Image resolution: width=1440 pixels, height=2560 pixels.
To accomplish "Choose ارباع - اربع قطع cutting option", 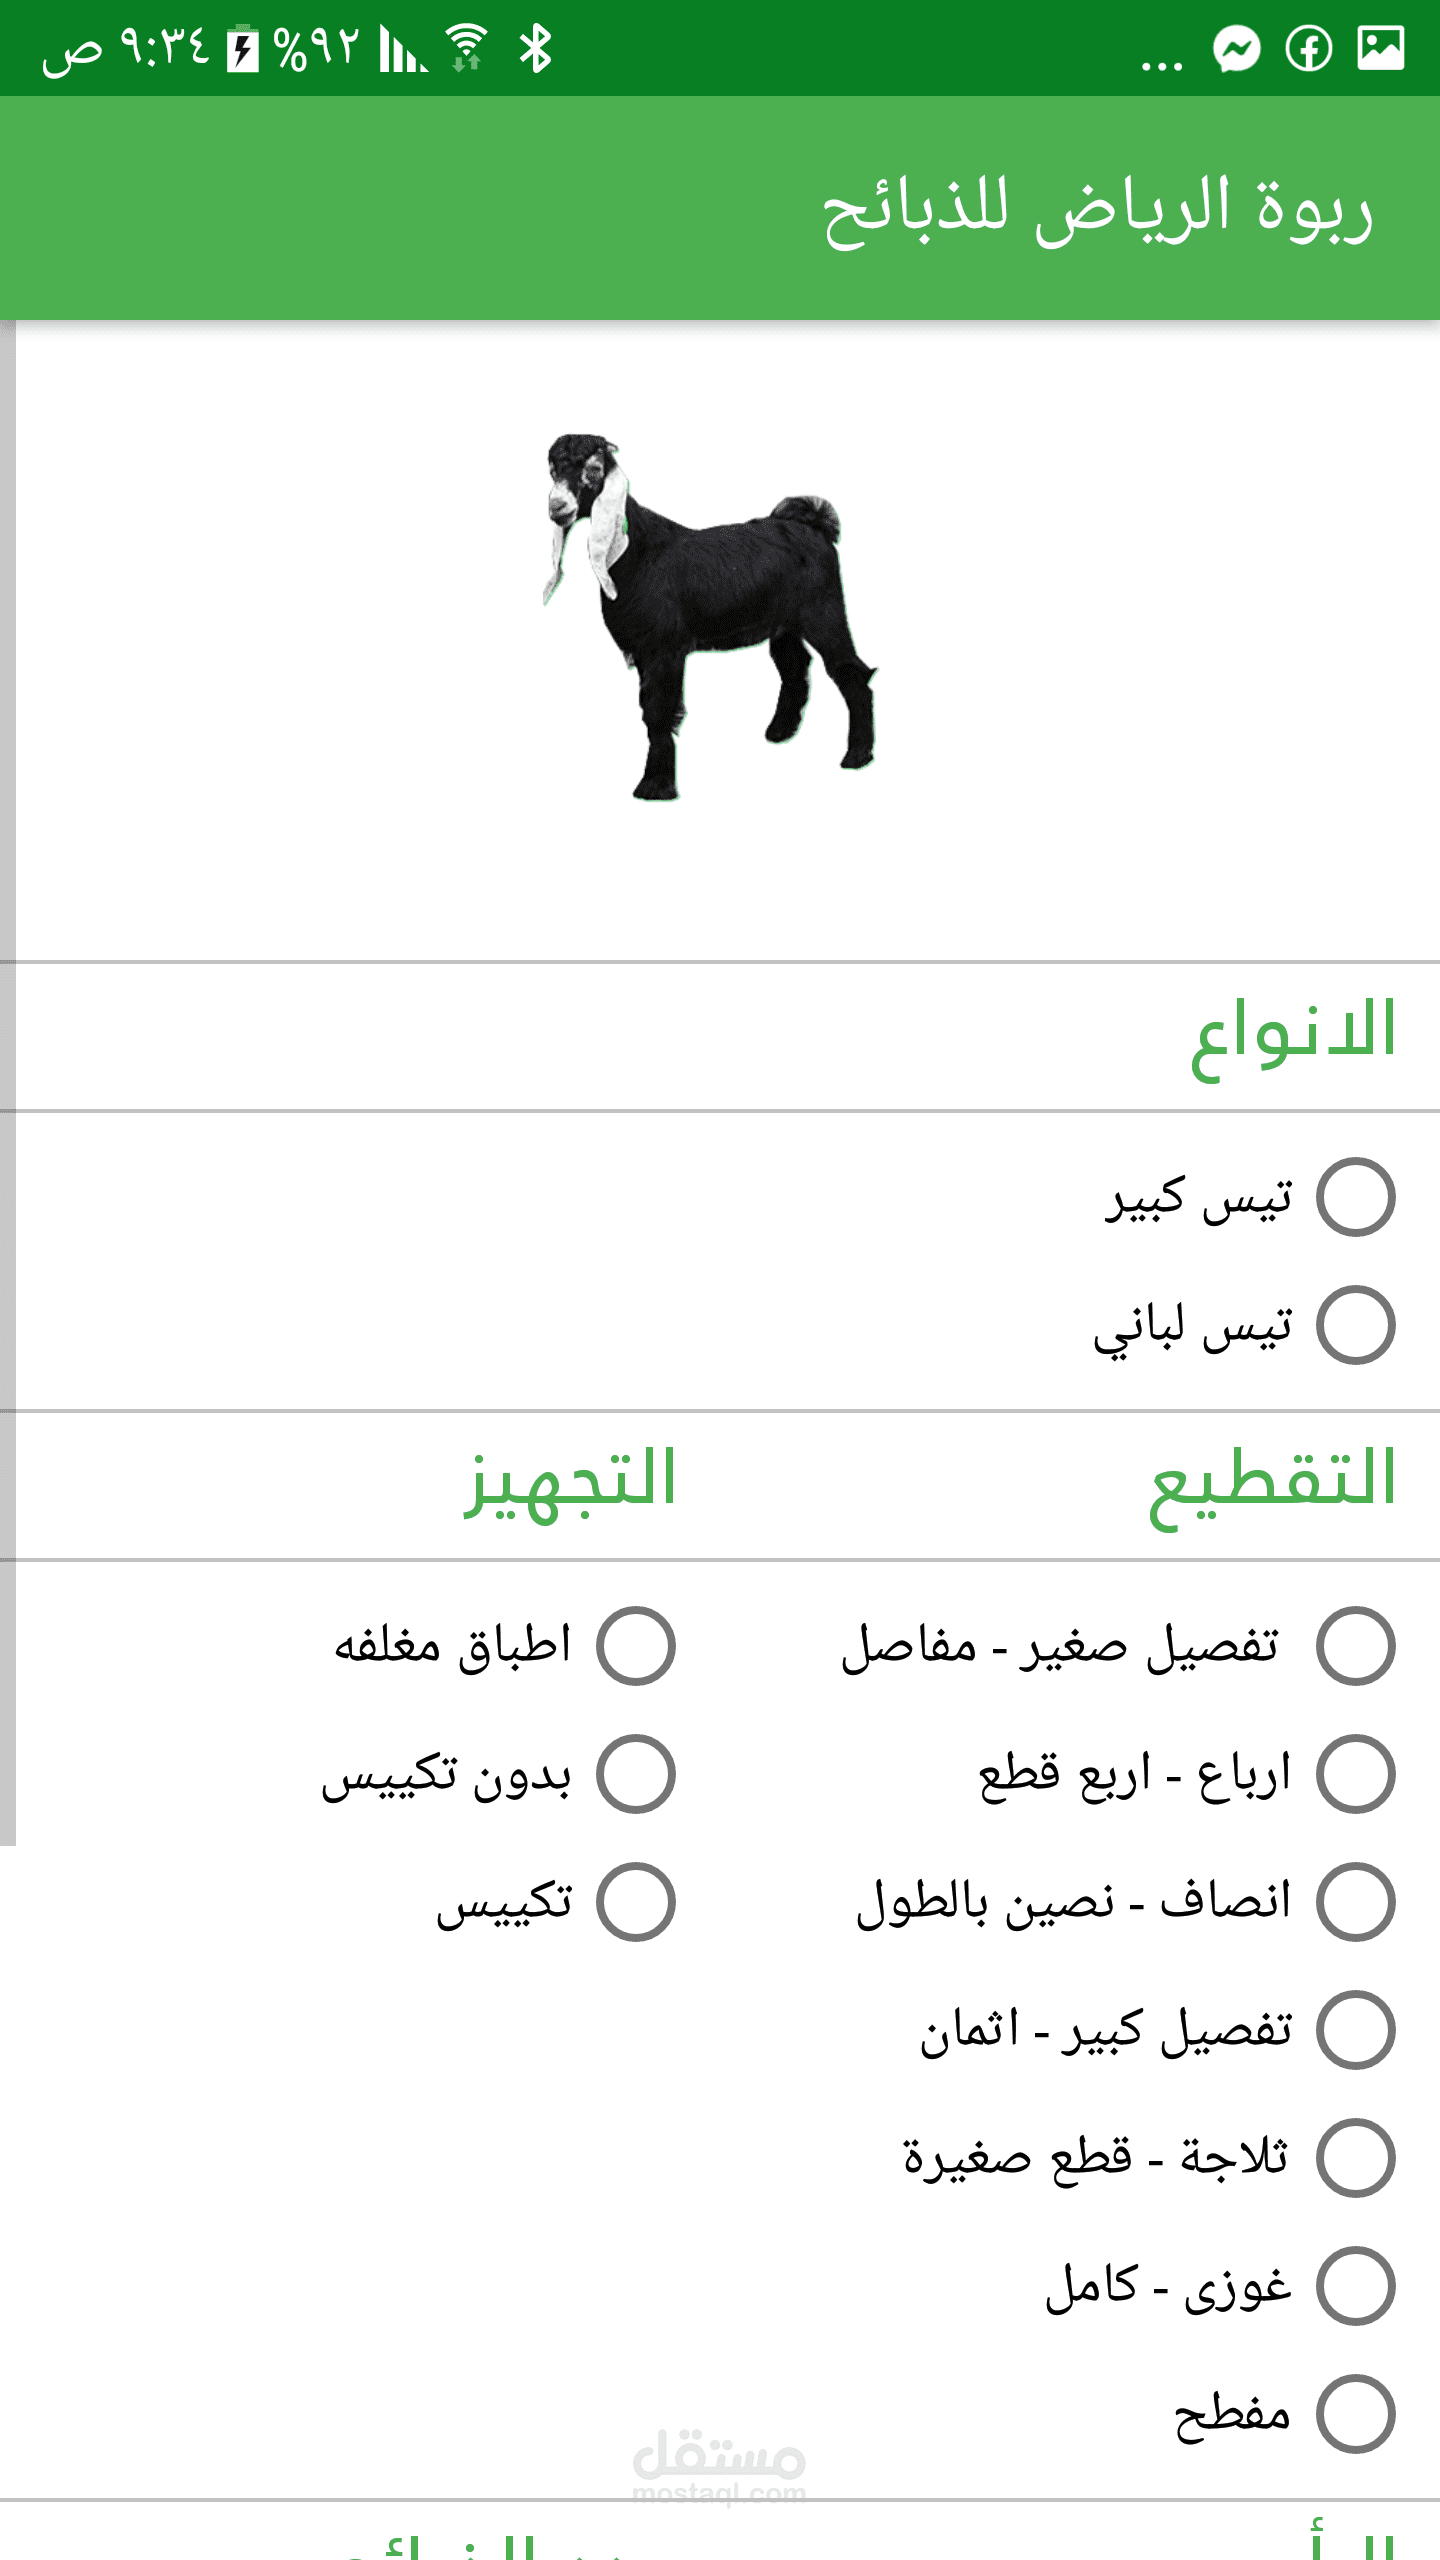I will 1355,1774.
